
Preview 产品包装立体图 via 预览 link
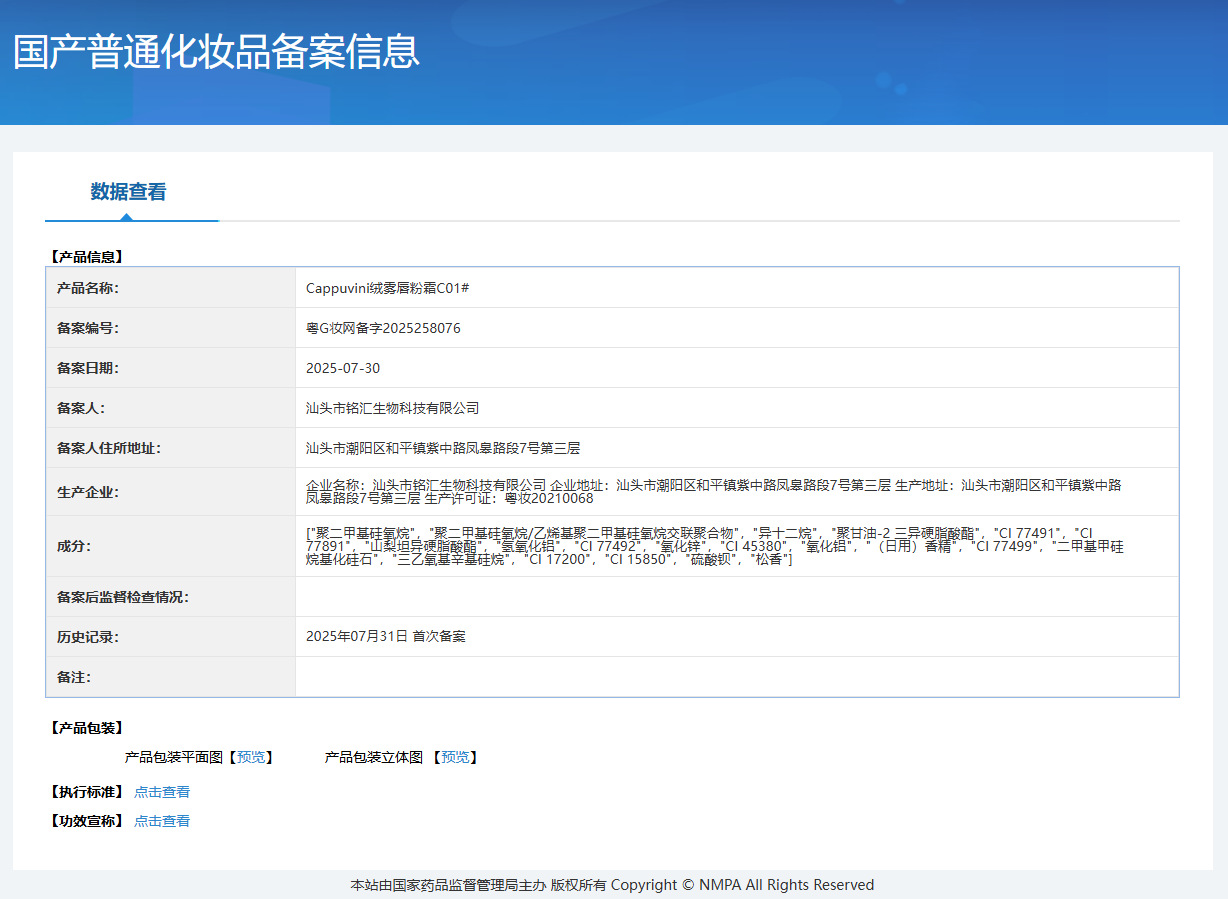click(455, 757)
